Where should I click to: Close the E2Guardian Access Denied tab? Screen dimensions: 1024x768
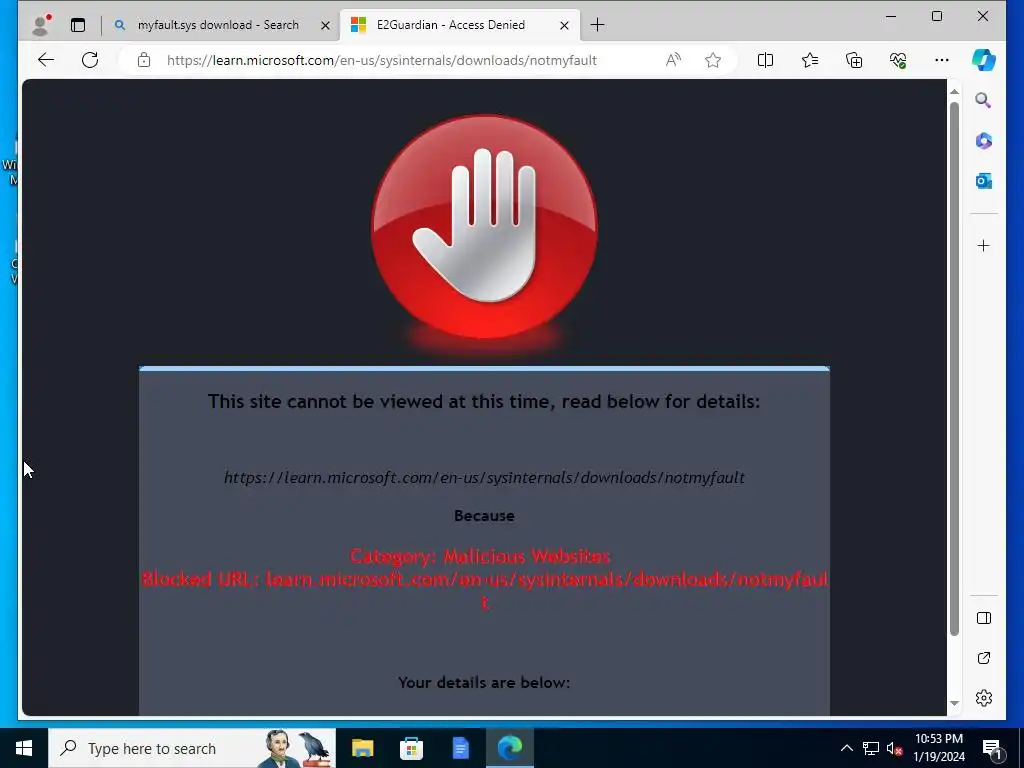pos(564,25)
